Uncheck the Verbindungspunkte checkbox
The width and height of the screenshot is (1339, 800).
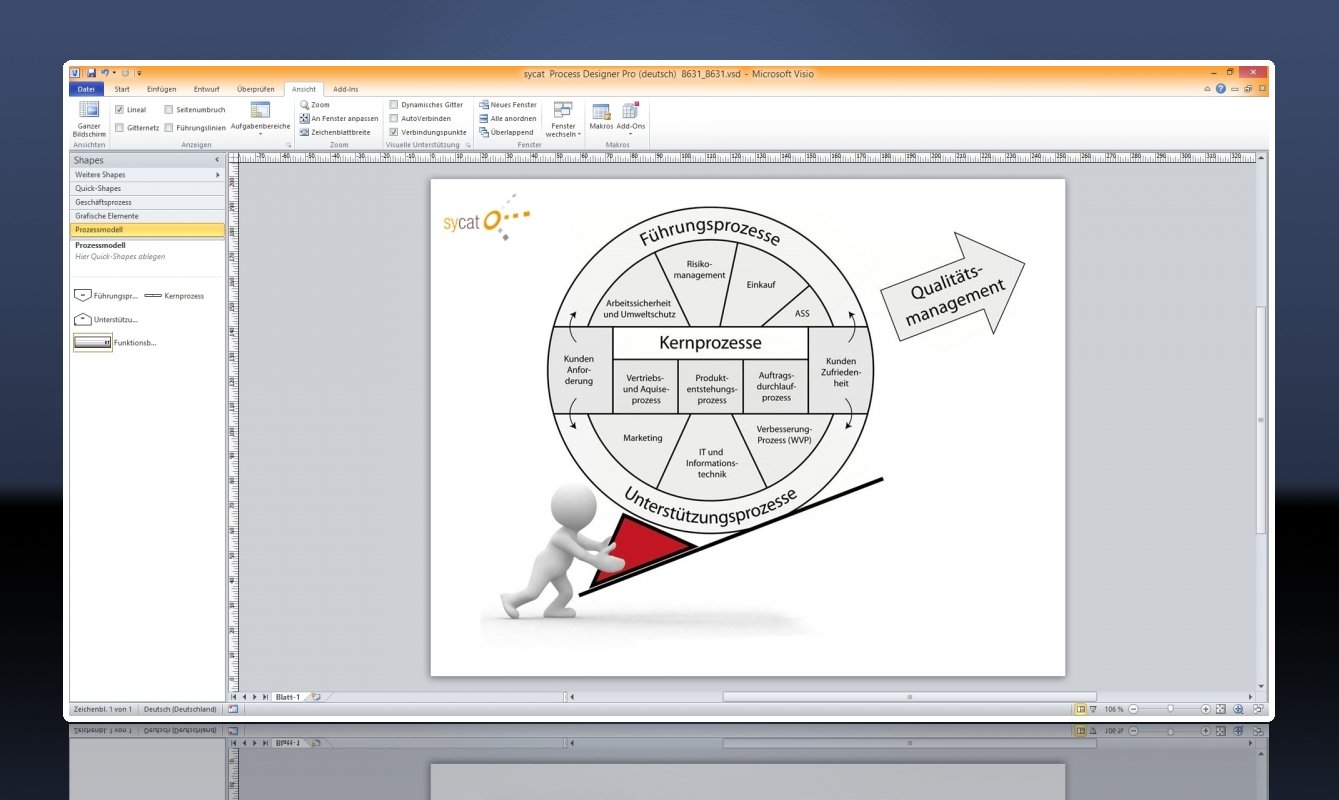(x=393, y=132)
